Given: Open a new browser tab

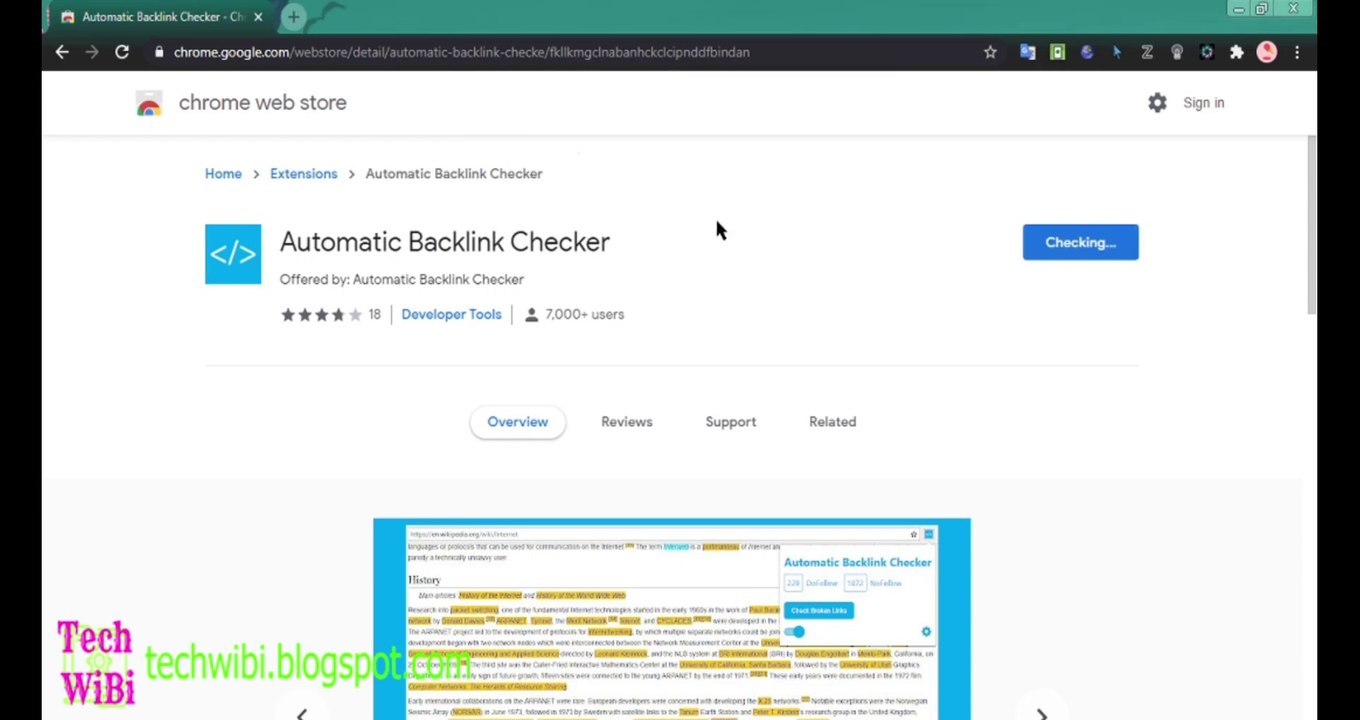Looking at the screenshot, I should (293, 16).
